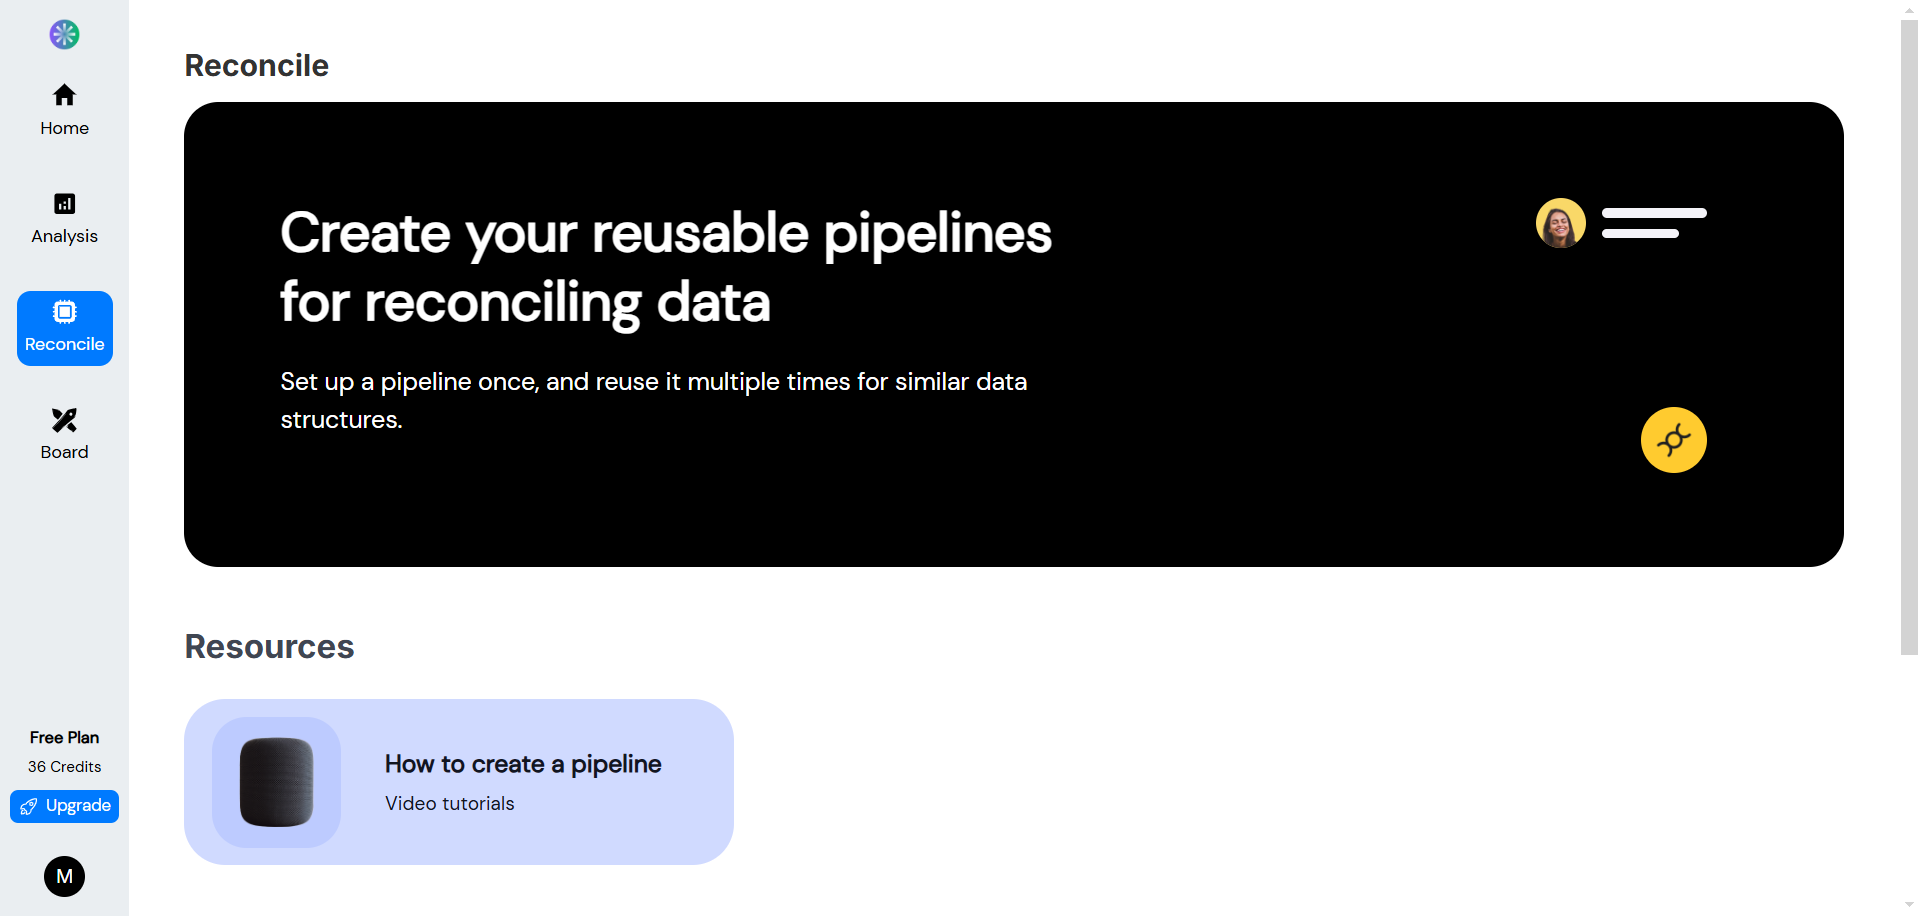Click the Reconcile page title
The height and width of the screenshot is (916, 1920).
point(256,66)
